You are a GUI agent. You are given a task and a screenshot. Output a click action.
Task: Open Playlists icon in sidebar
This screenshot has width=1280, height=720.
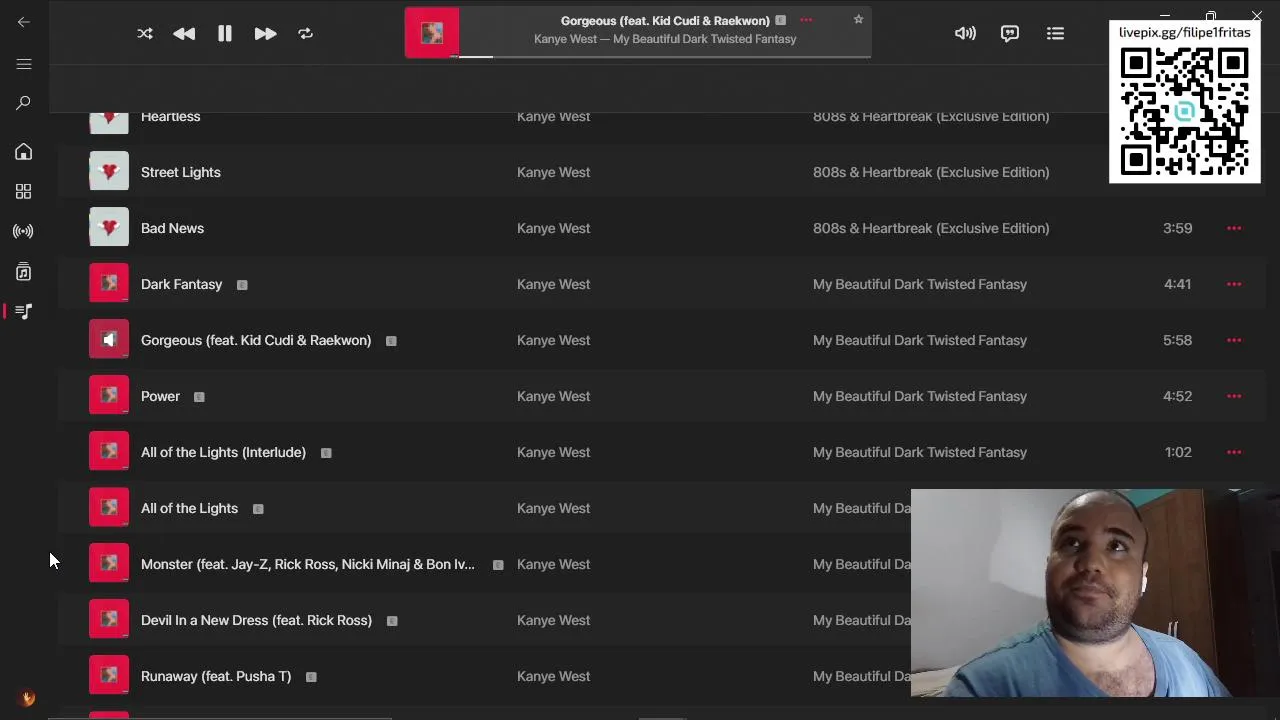tap(24, 311)
